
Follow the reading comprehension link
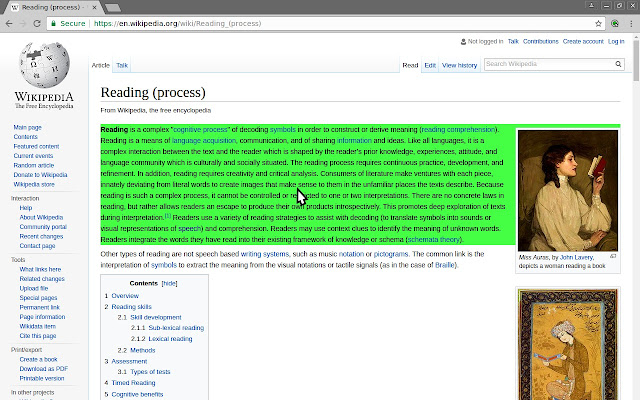458,129
